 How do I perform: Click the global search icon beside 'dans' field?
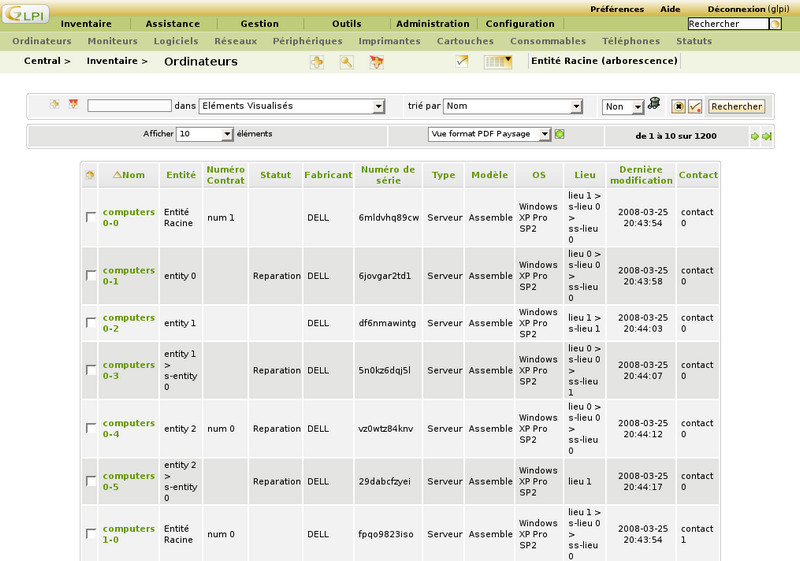(73, 105)
